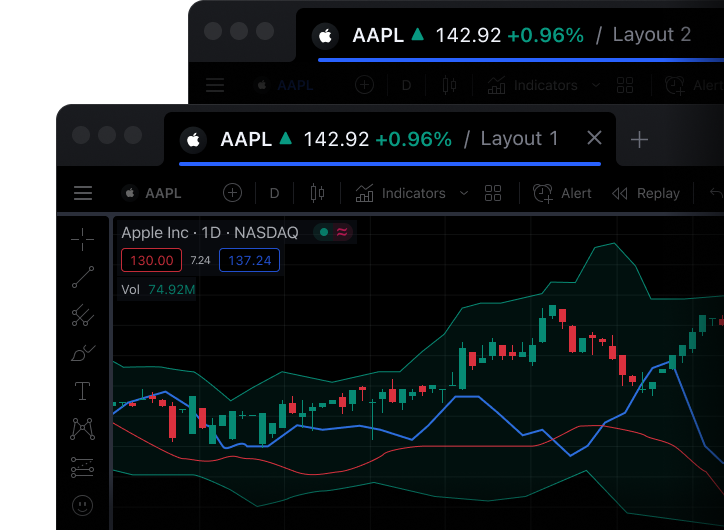Create a price Alert

click(x=562, y=193)
